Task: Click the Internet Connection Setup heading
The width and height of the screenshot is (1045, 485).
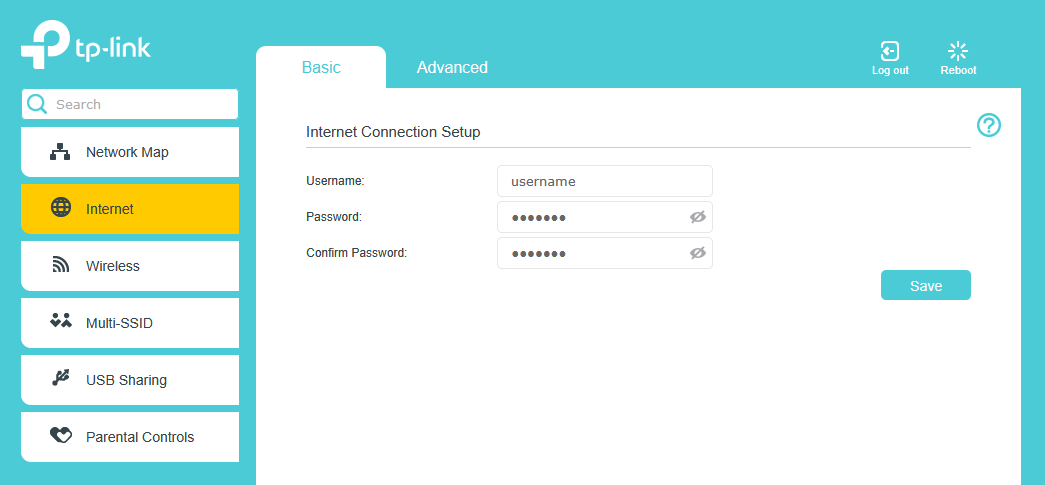Action: [393, 132]
